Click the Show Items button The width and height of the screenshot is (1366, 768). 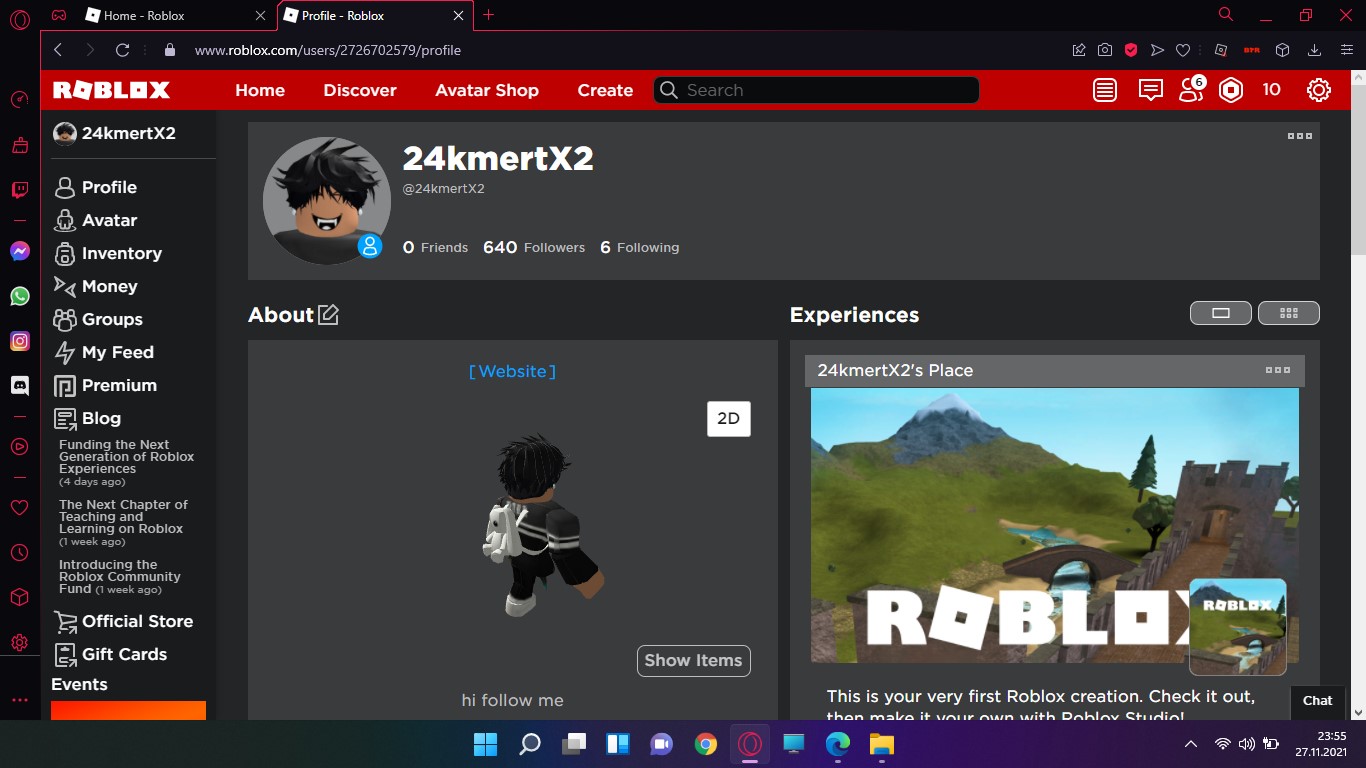coord(694,660)
